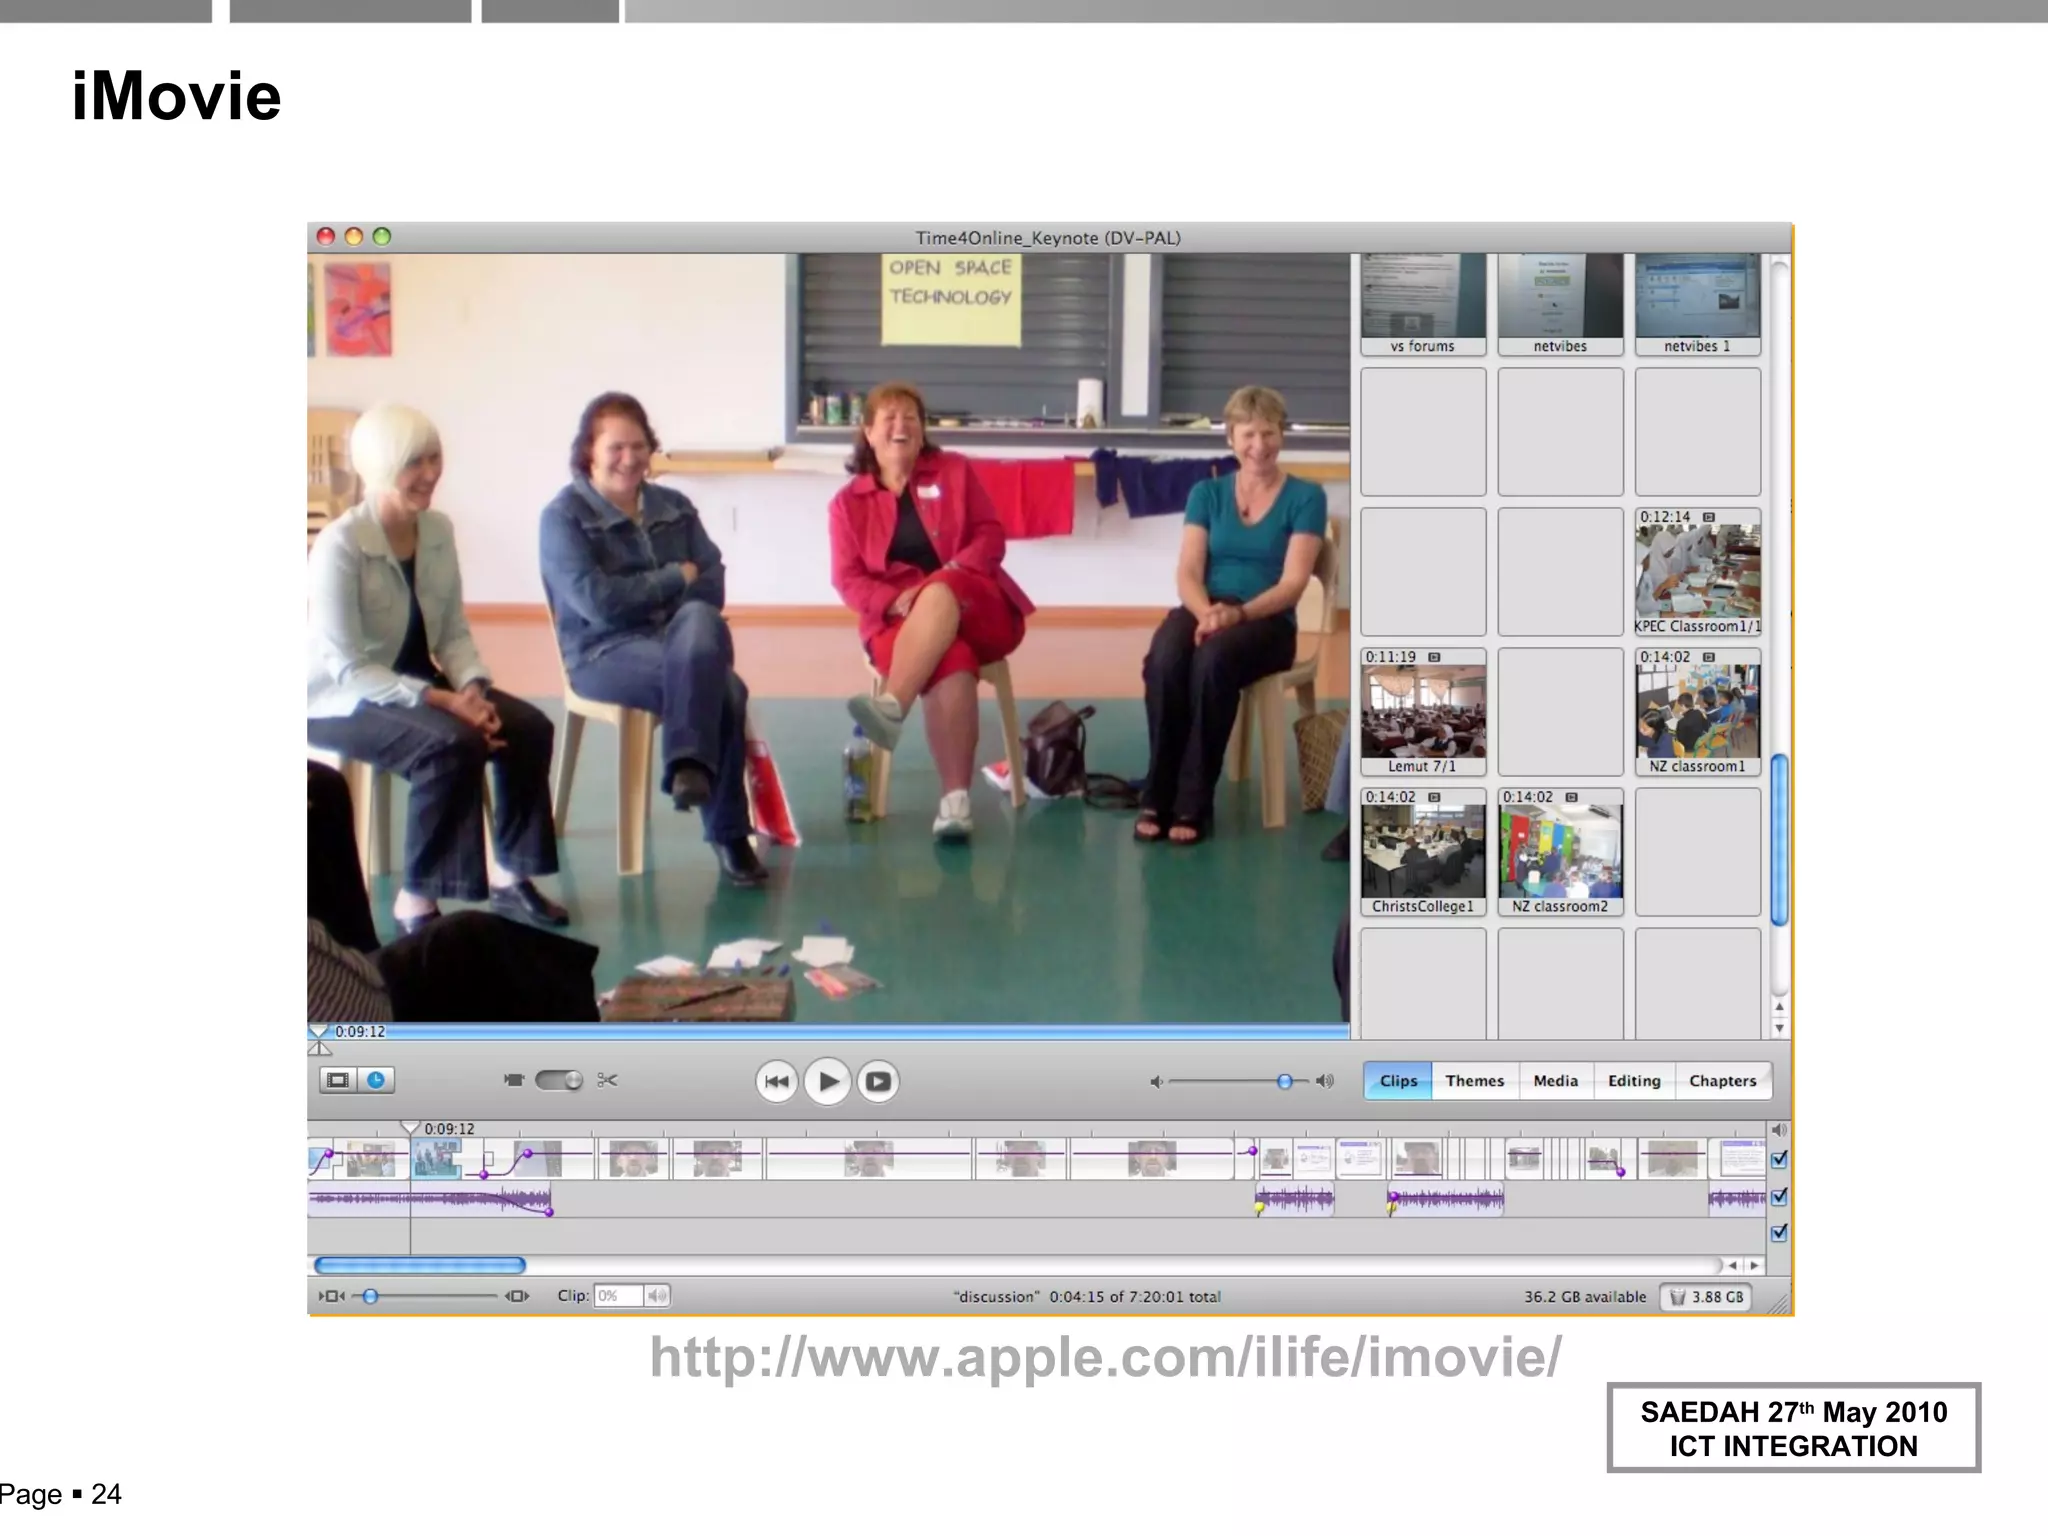Select the "ChristsCollege1" clip thumbnail
The width and height of the screenshot is (2048, 1536).
(x=1423, y=851)
